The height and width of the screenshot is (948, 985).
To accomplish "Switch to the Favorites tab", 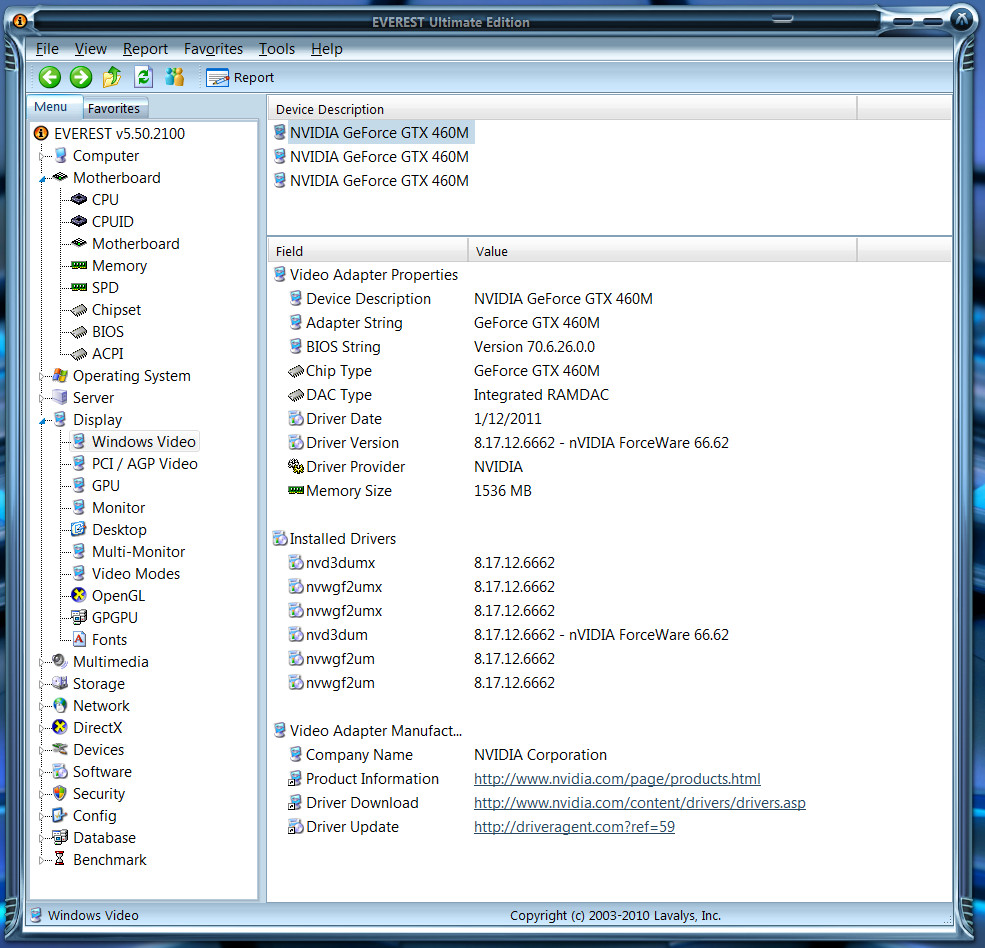I will 114,108.
